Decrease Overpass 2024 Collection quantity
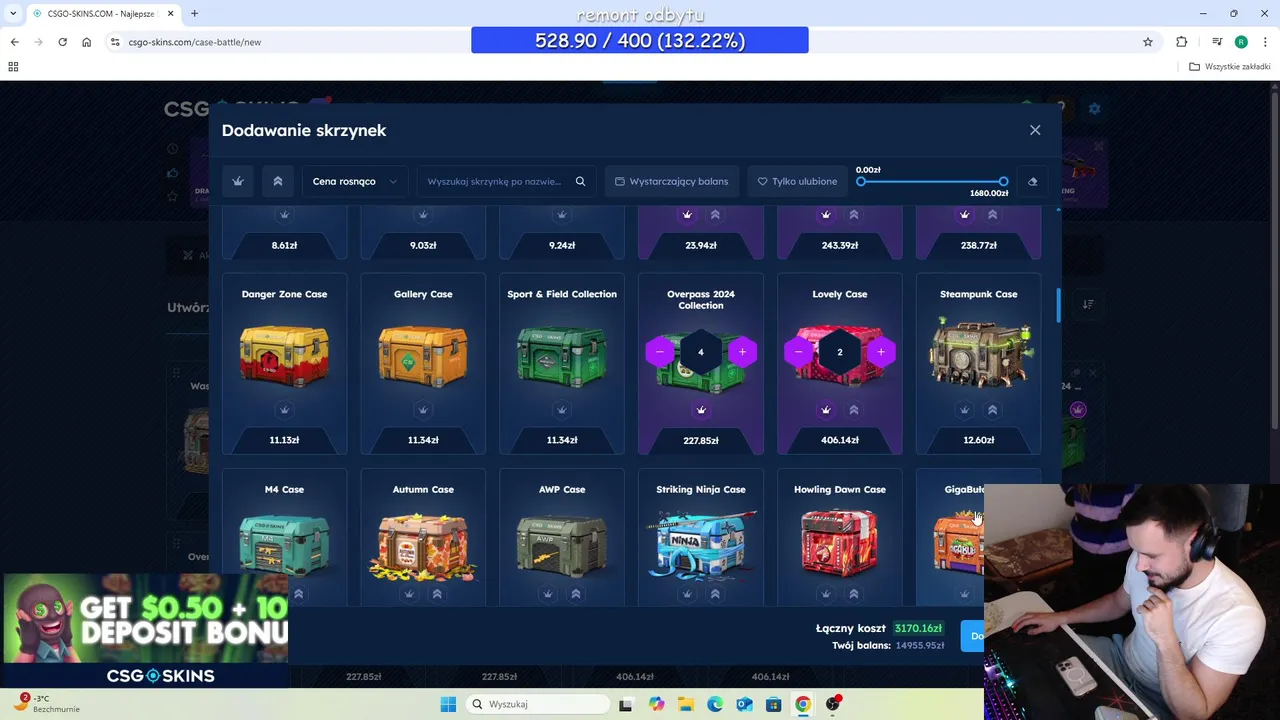Screen dimensions: 1280x720 pyautogui.click(x=660, y=352)
